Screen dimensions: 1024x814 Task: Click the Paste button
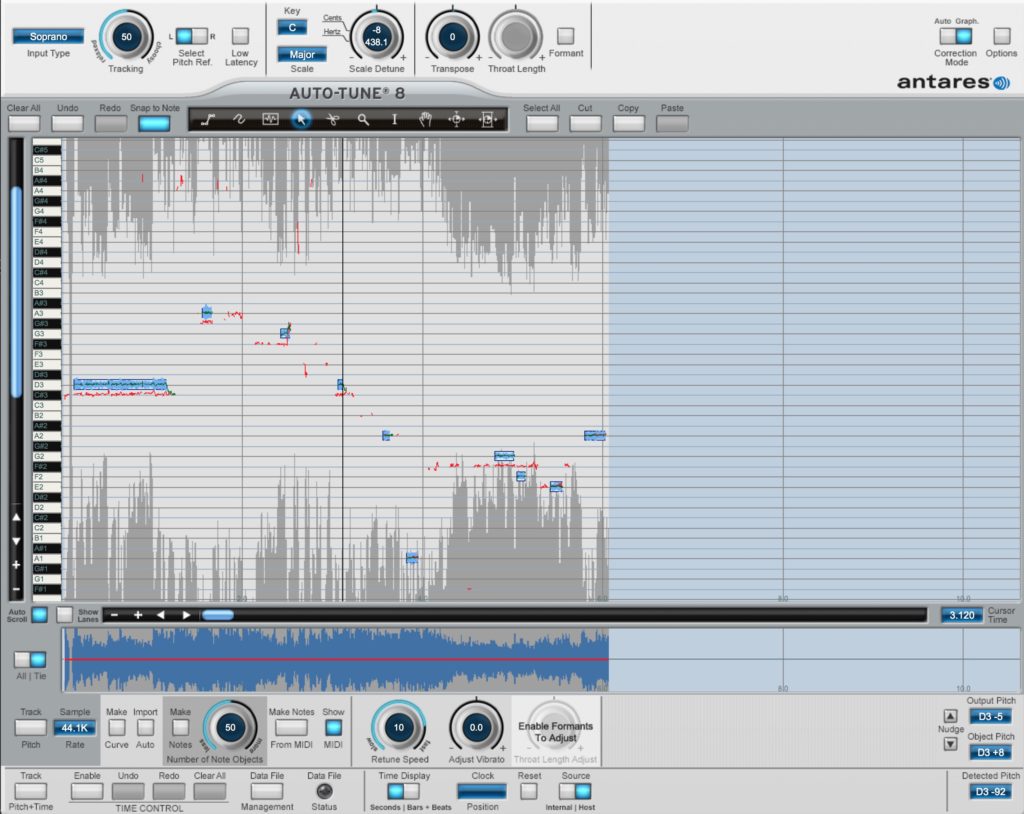pos(672,123)
